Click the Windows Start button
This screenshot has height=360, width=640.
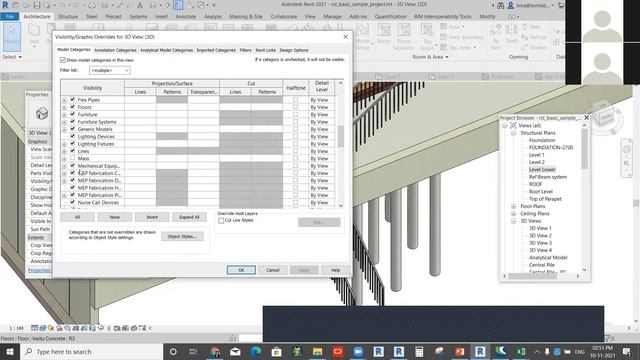coord(10,351)
